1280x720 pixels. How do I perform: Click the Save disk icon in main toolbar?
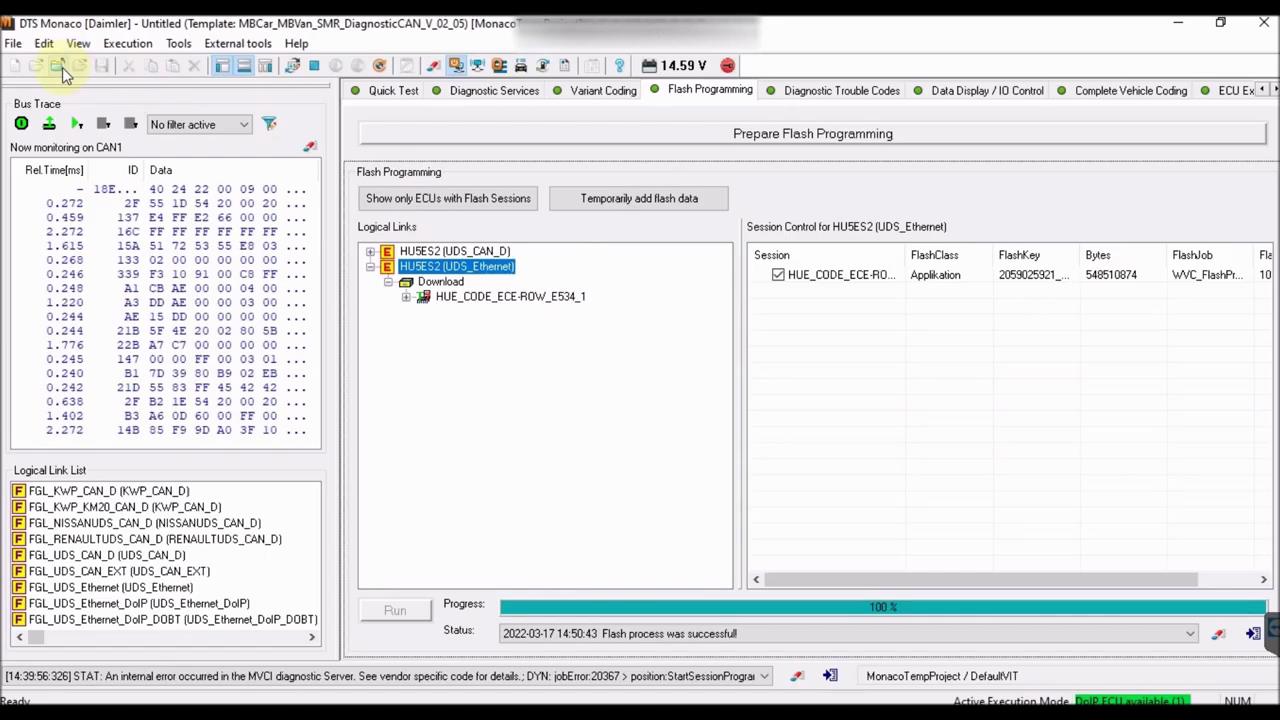coord(102,66)
